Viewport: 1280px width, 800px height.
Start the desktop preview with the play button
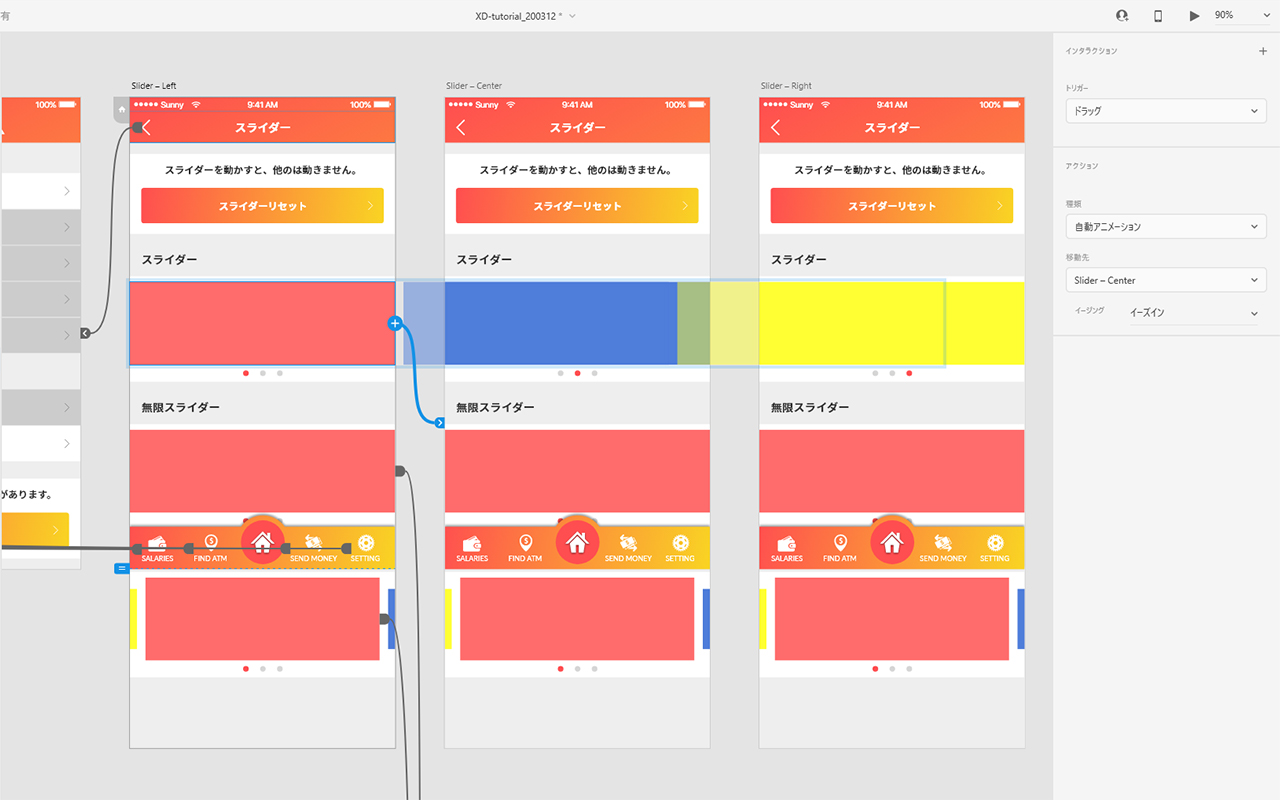coord(1194,16)
